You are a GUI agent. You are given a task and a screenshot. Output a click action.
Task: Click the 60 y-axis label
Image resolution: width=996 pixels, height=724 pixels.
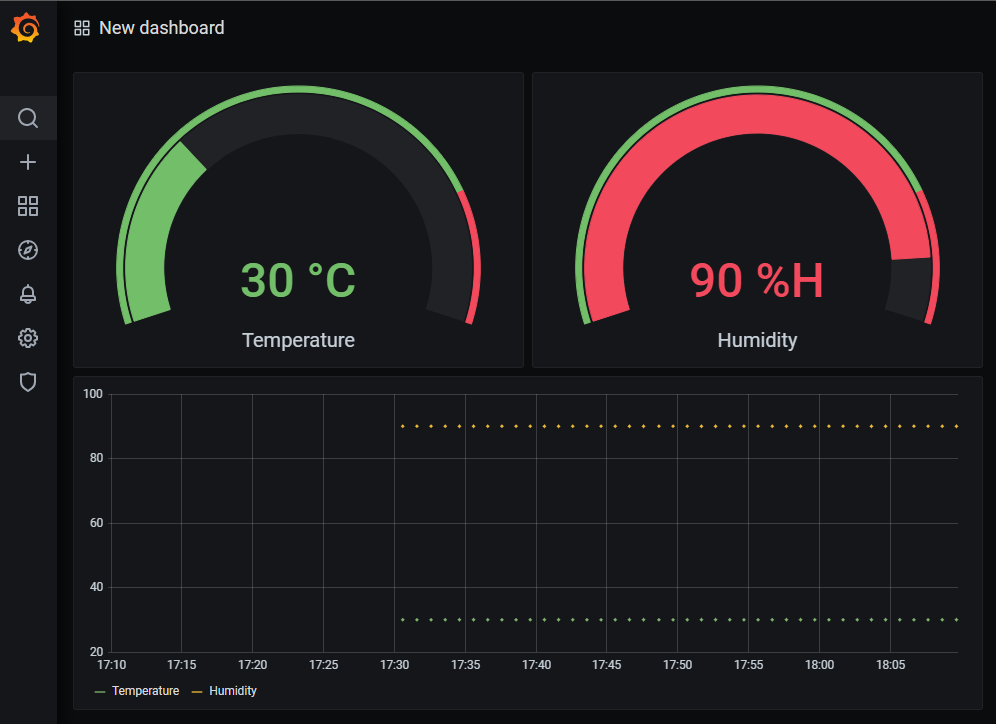(96, 523)
